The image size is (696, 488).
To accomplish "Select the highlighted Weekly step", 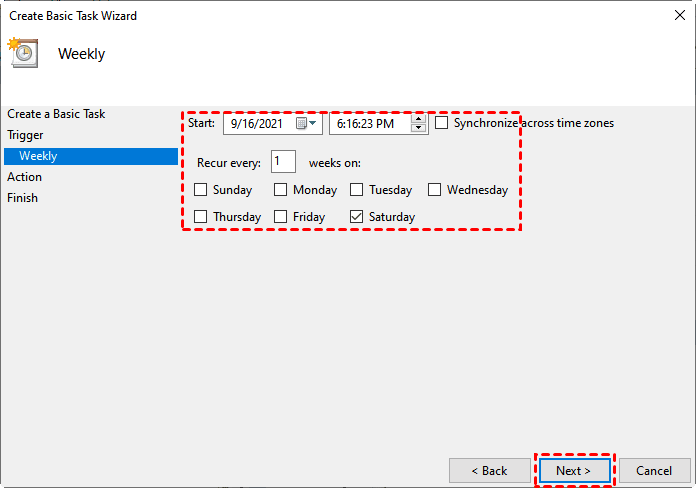I will pos(91,156).
